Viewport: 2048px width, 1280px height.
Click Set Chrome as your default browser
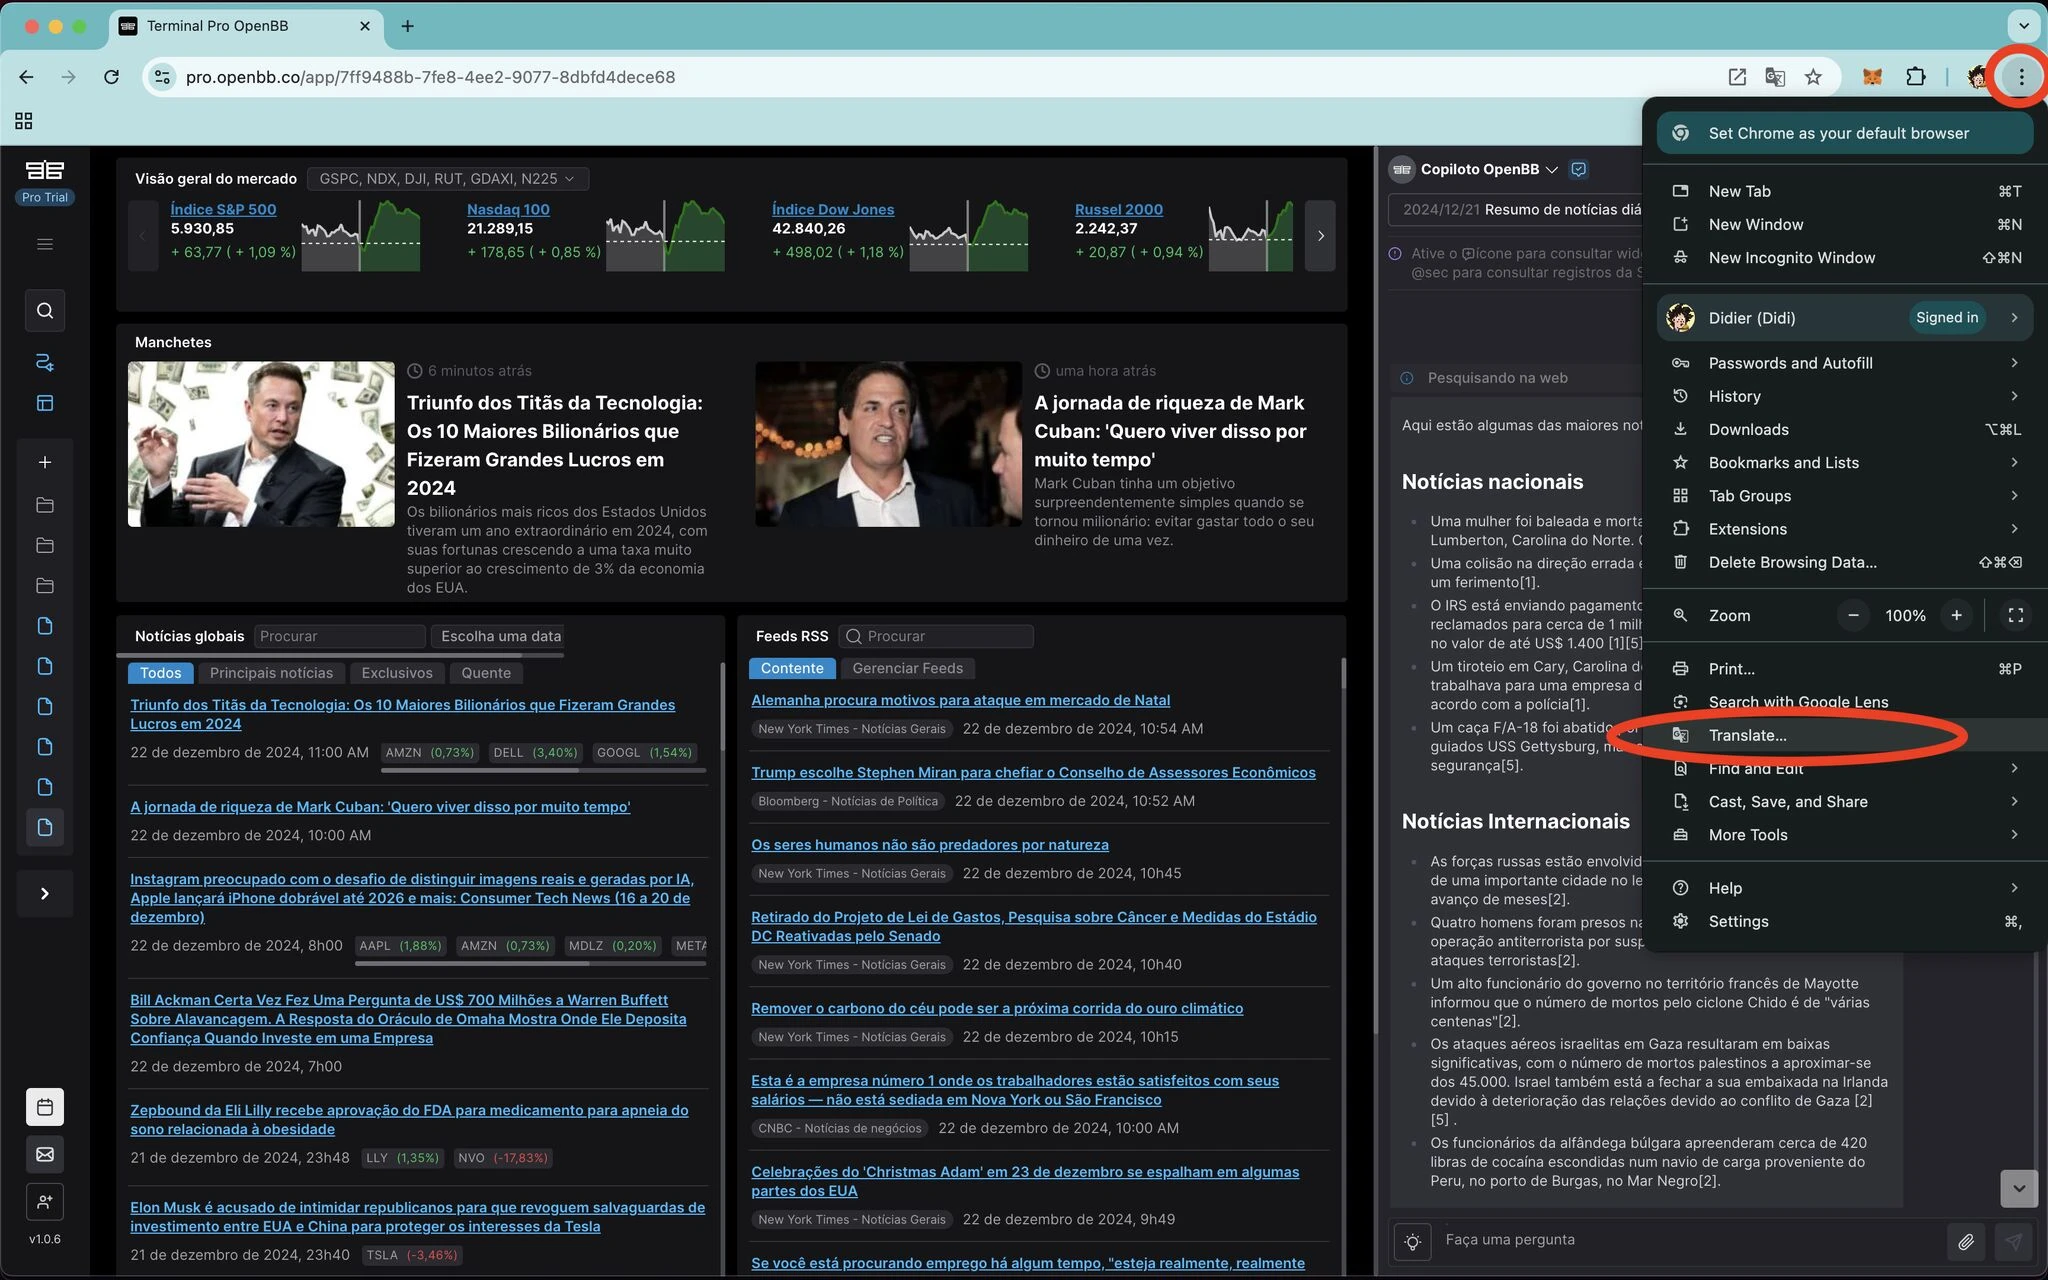tap(1838, 133)
